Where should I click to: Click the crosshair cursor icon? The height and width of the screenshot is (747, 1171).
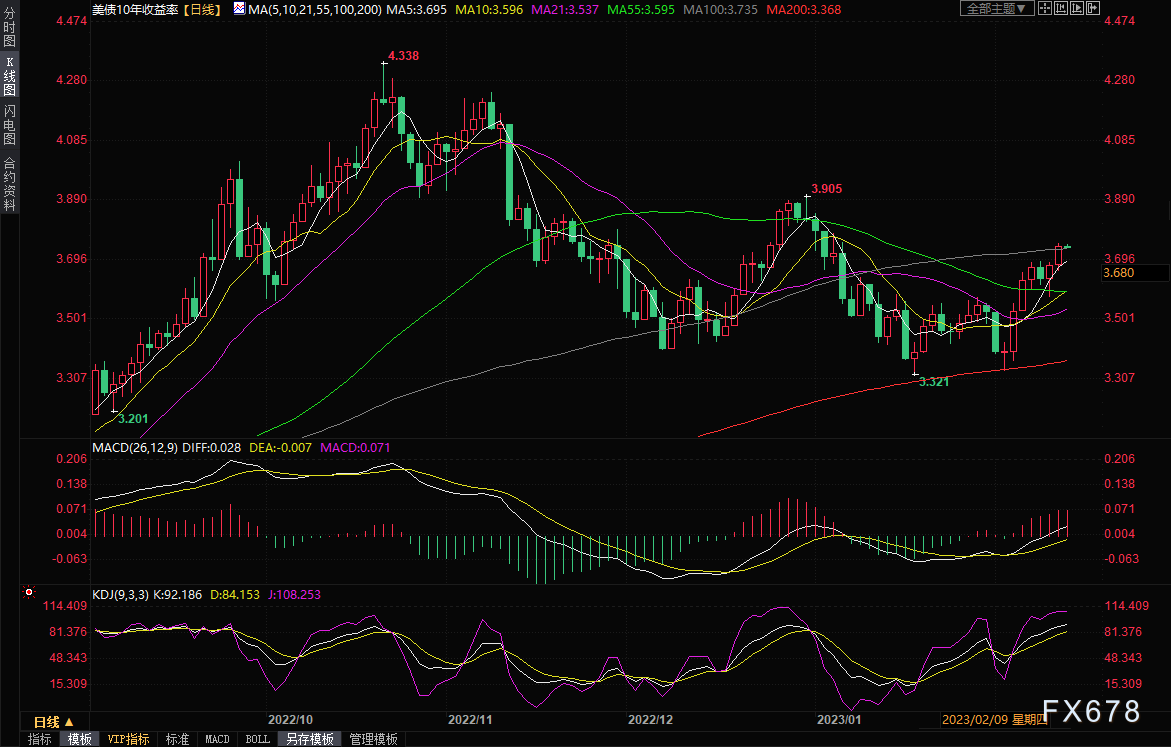(1045, 8)
